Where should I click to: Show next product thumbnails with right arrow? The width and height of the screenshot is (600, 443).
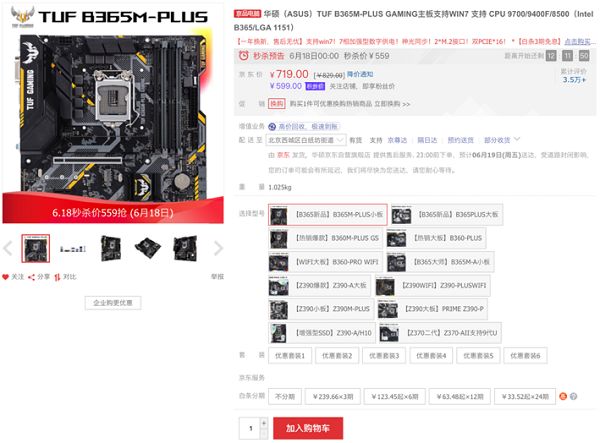pyautogui.click(x=218, y=248)
